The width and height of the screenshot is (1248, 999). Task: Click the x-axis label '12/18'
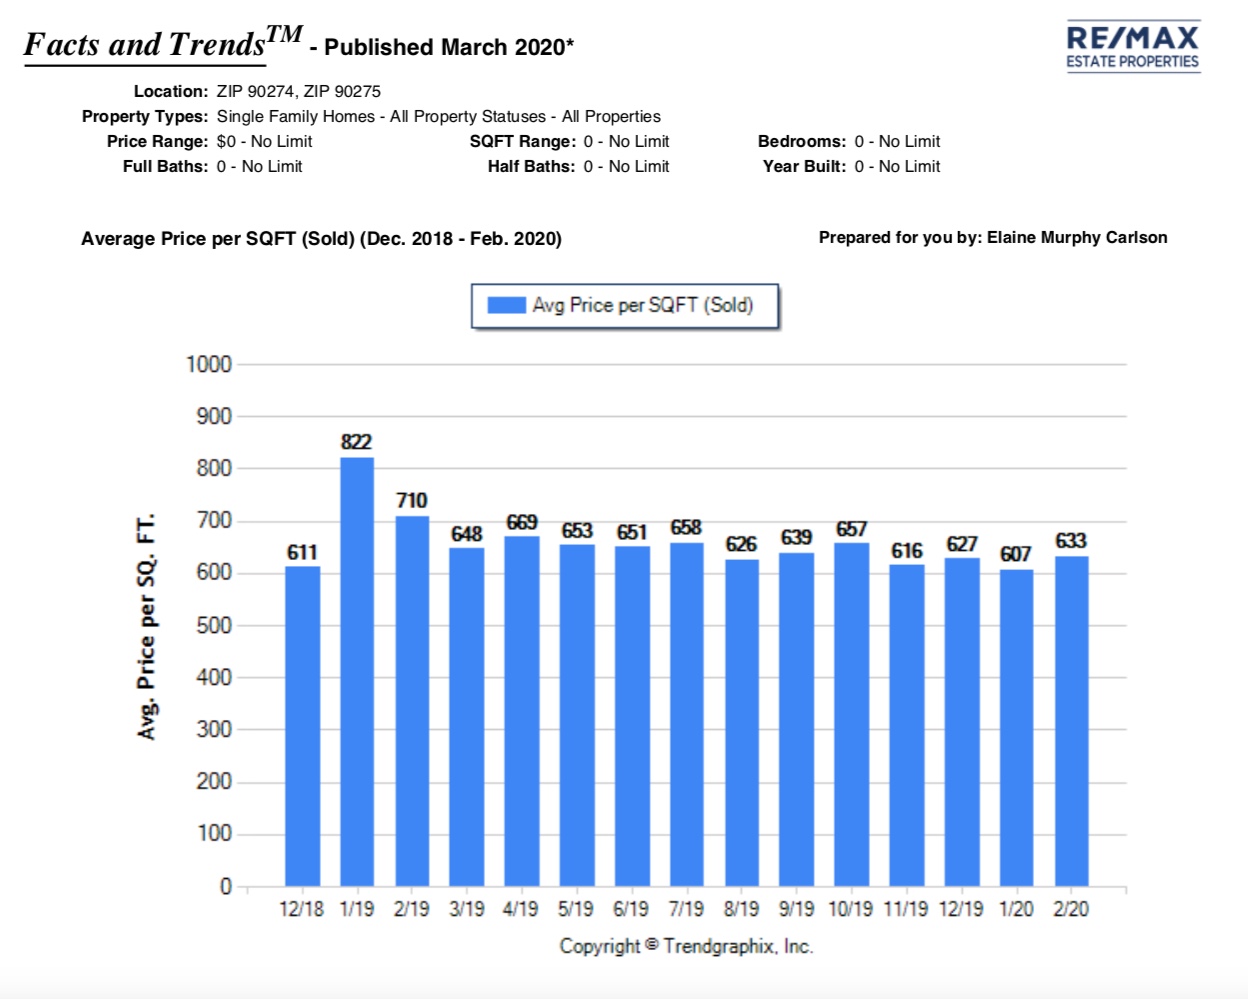tap(302, 909)
